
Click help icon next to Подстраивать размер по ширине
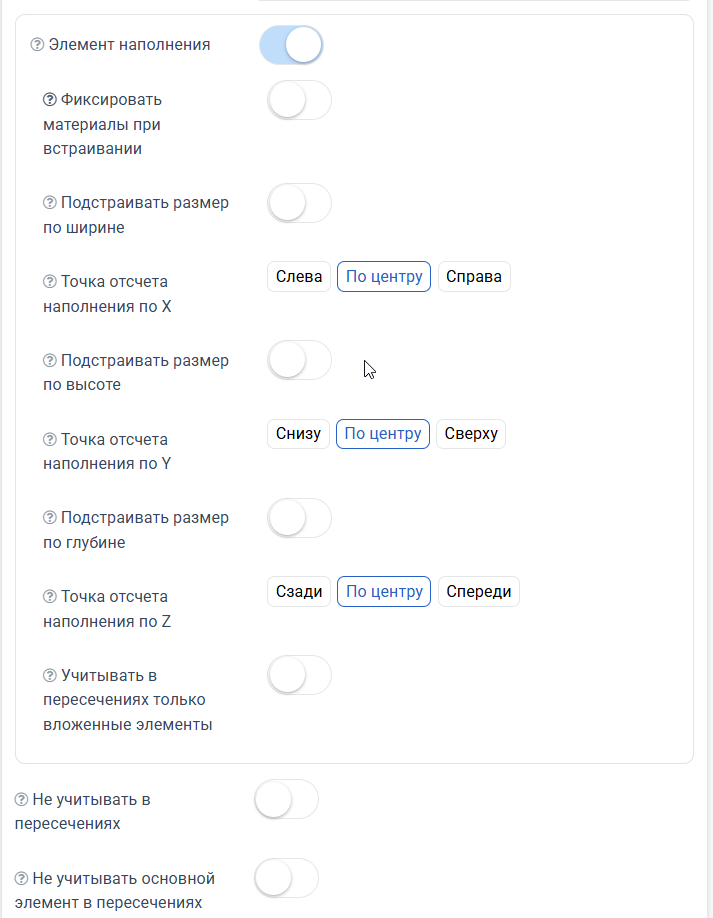[x=50, y=203]
